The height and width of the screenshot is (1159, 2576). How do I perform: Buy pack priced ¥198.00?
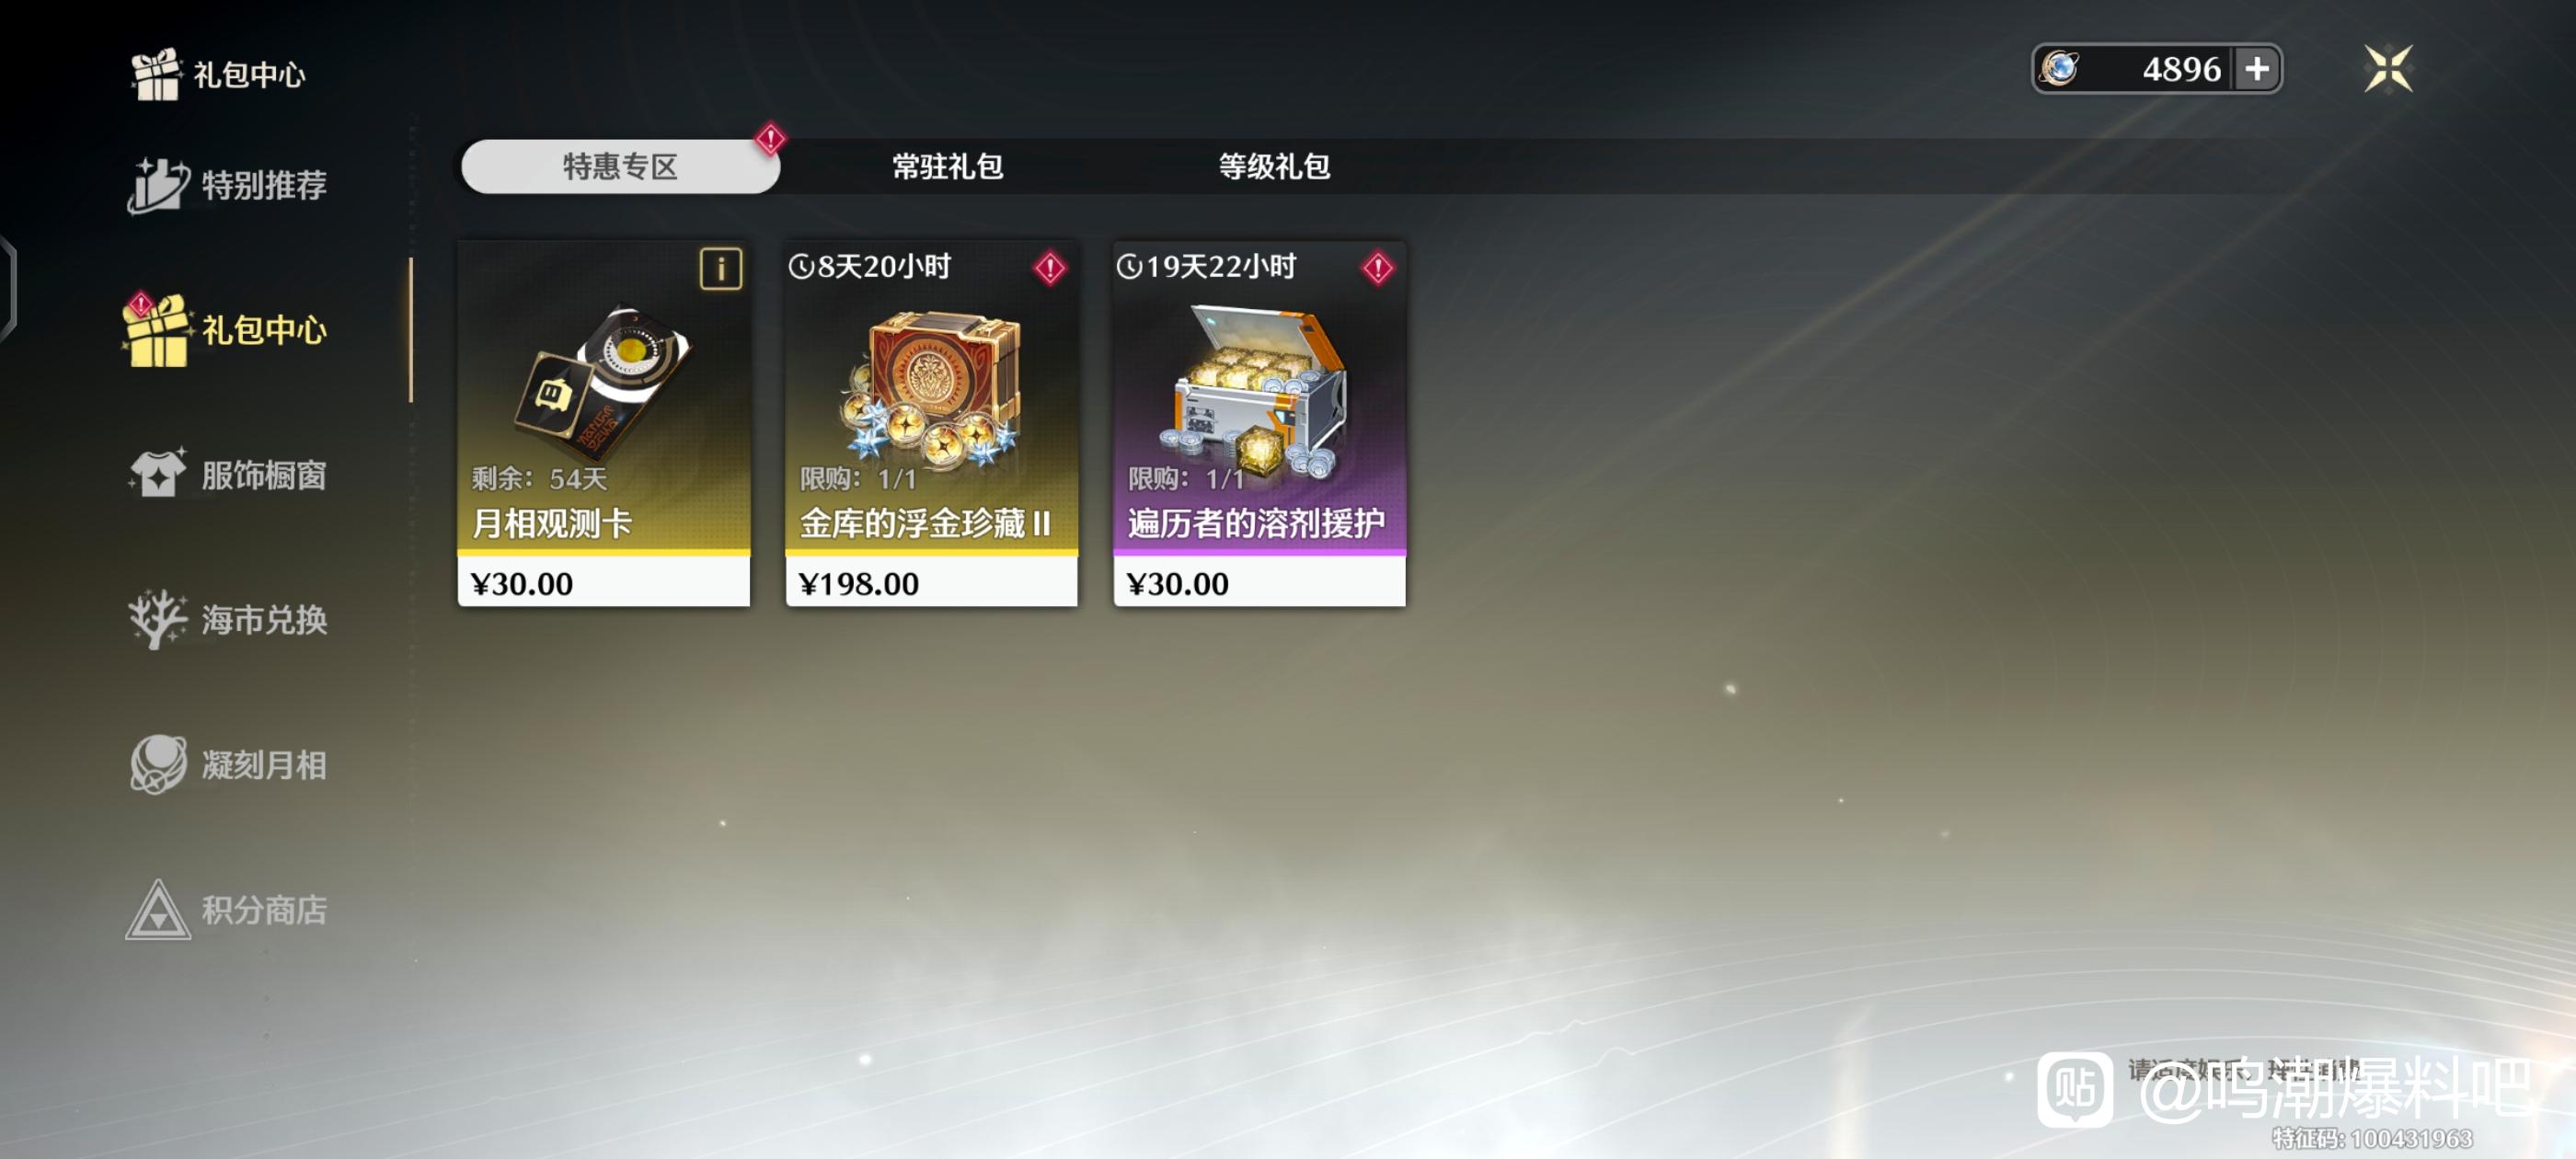pos(931,583)
